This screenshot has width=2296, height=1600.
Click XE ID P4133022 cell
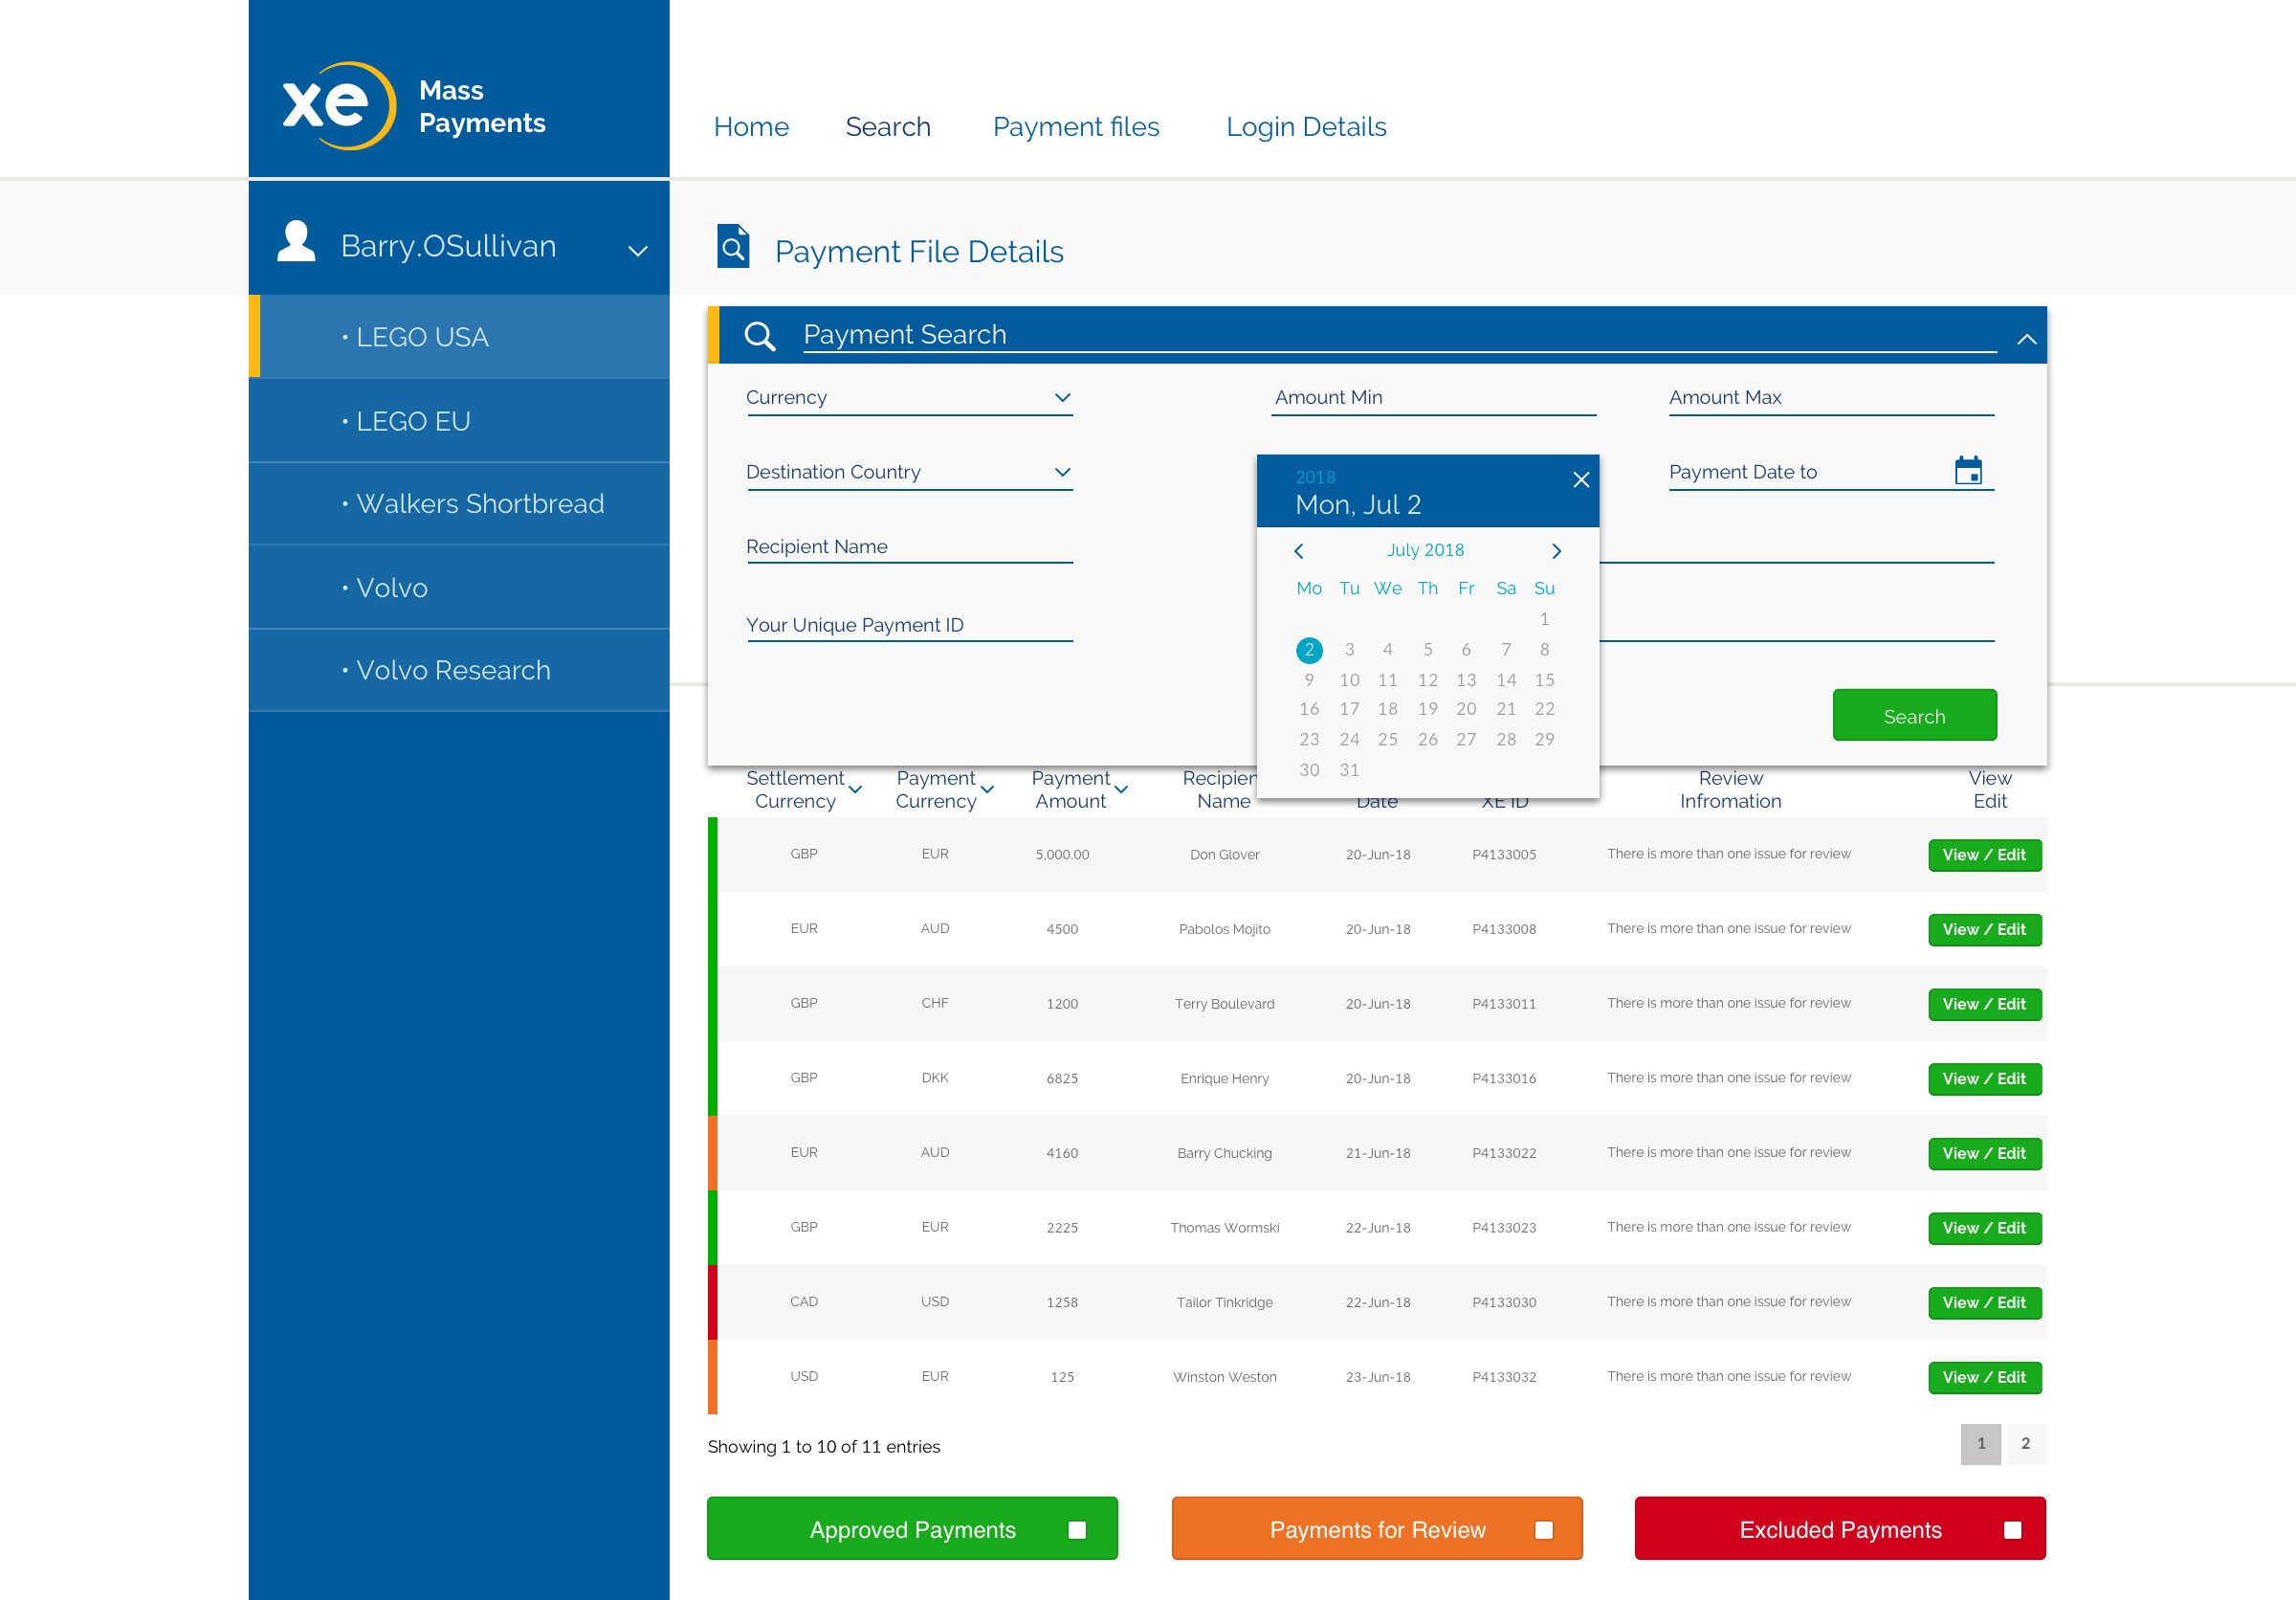pos(1503,1153)
